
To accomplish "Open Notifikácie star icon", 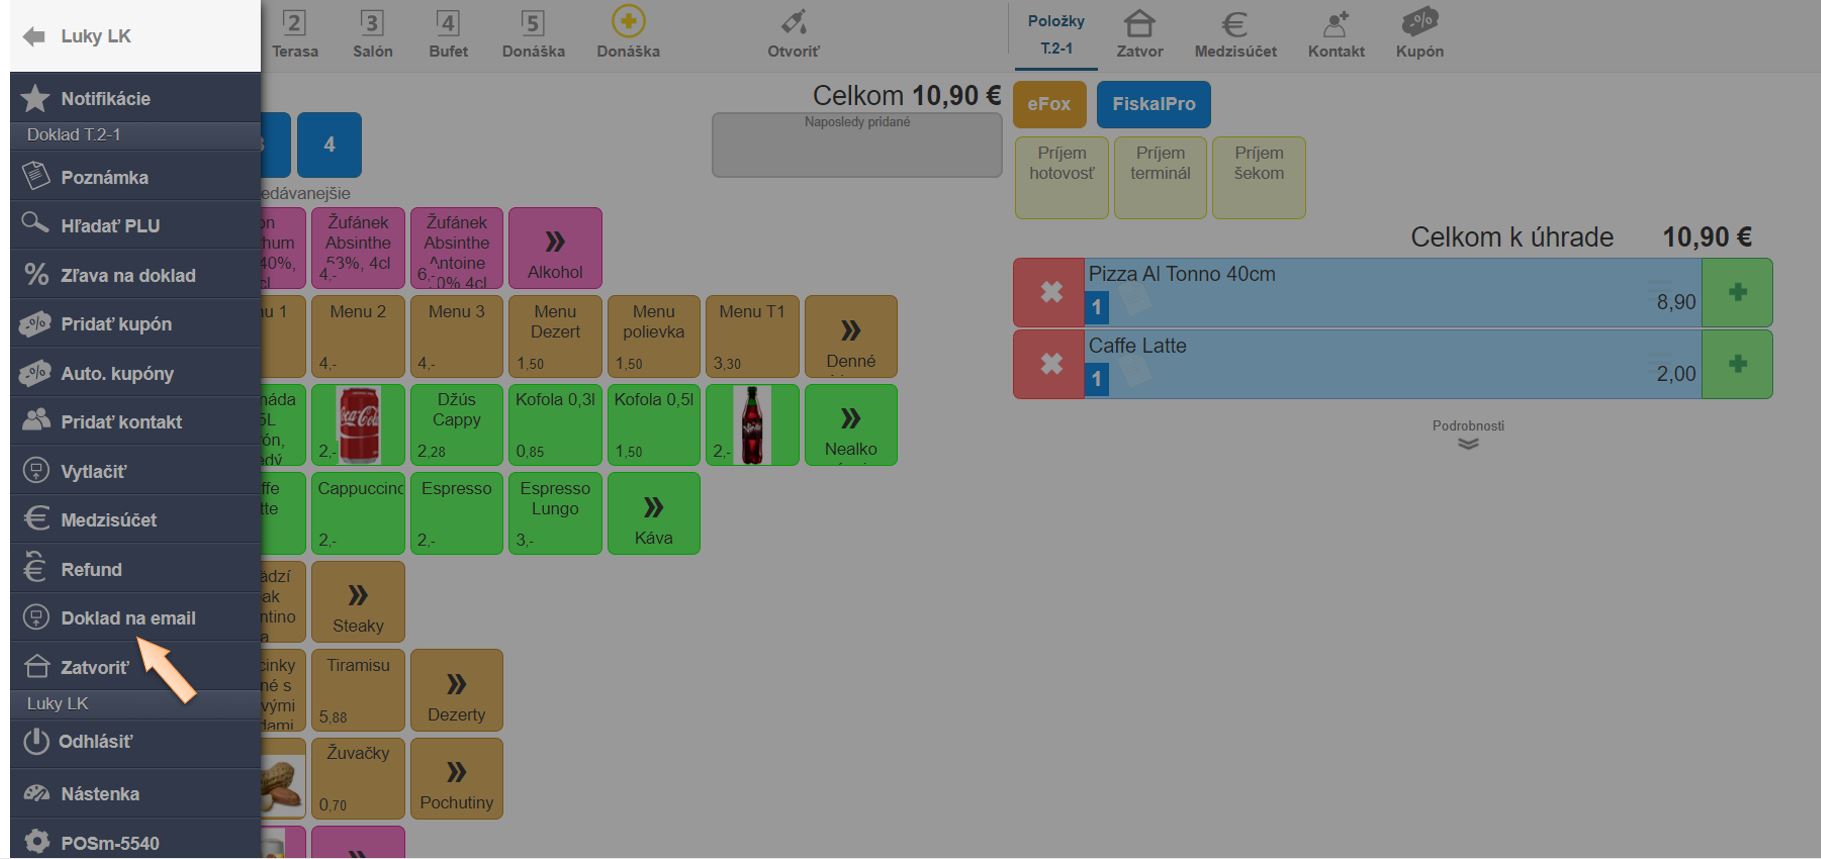I will point(36,98).
